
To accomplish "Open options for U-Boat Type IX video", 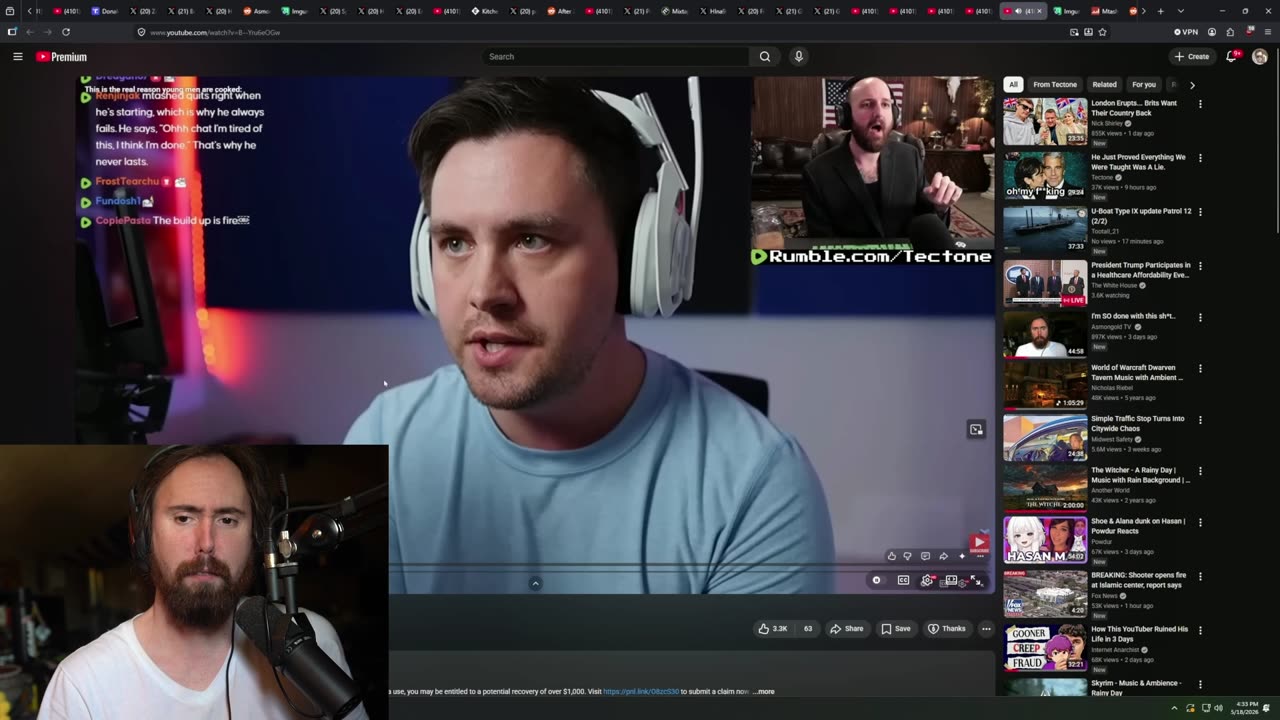I will tap(1200, 212).
